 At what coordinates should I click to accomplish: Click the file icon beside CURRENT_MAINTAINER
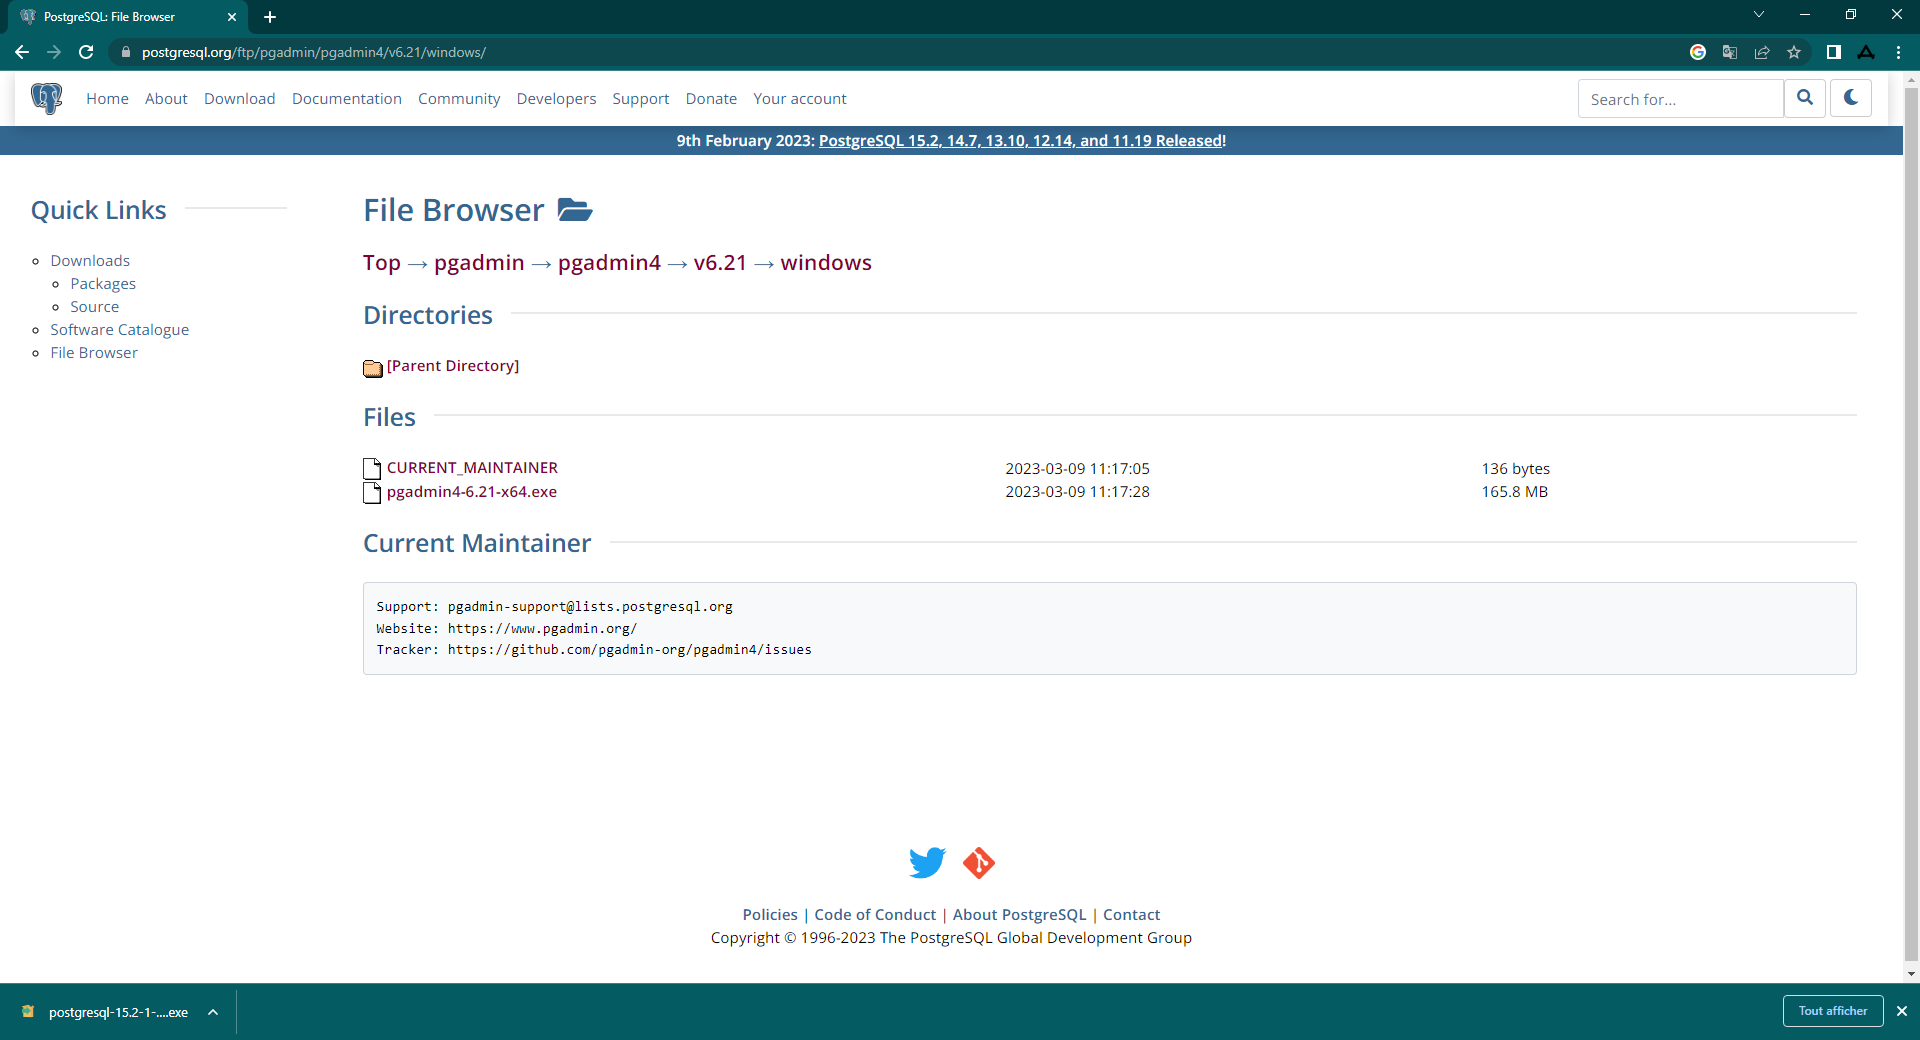point(372,468)
